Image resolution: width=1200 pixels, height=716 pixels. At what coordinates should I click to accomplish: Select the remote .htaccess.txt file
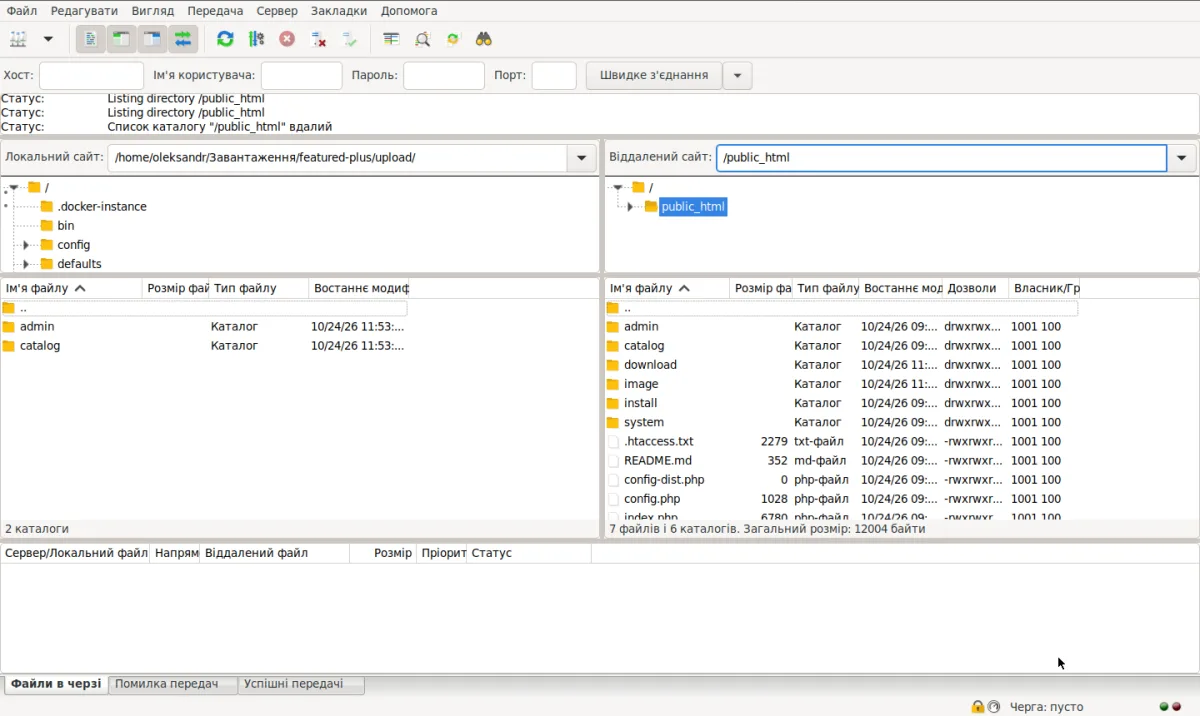tap(842, 441)
